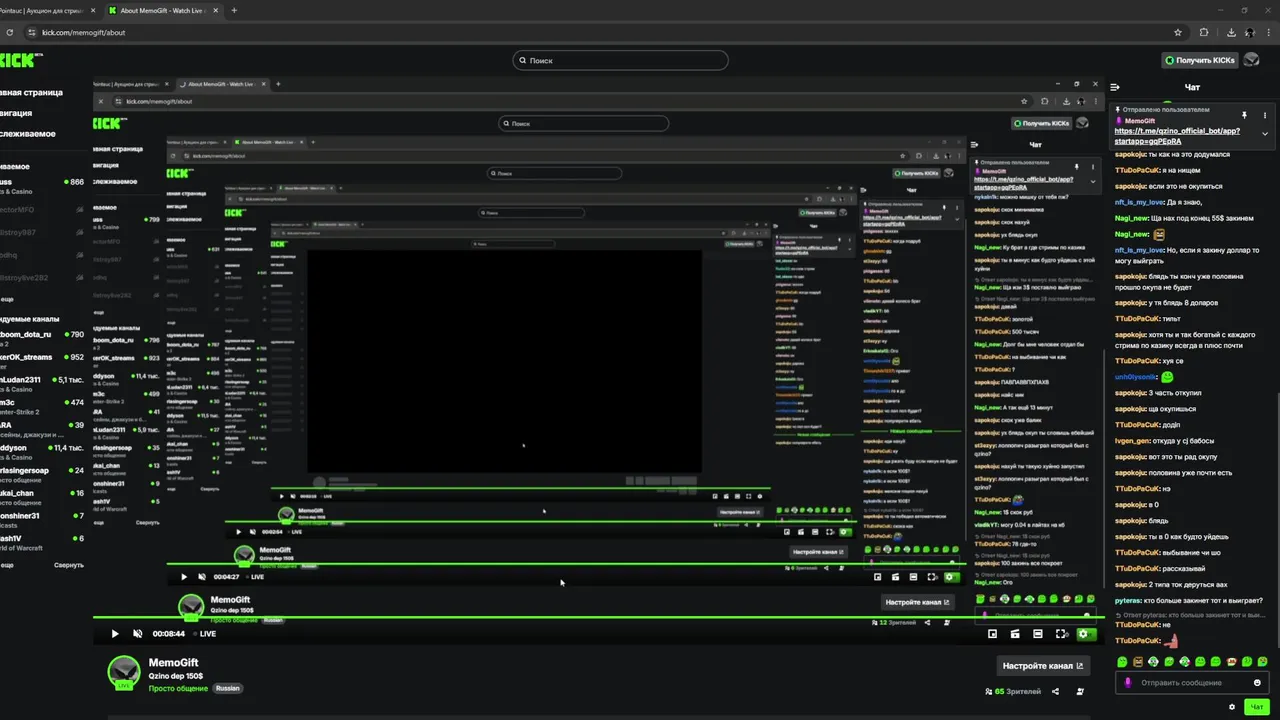Open sidebar channel erOK_streams with 952 viewers
Image resolution: width=1280 pixels, height=720 pixels.
coord(42,360)
